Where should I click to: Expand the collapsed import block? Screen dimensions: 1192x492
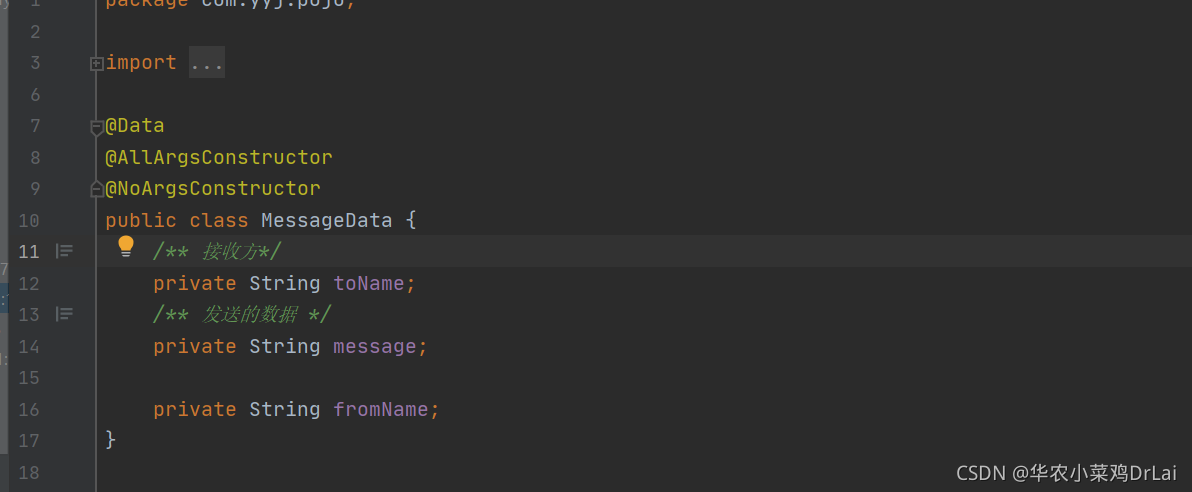point(97,64)
